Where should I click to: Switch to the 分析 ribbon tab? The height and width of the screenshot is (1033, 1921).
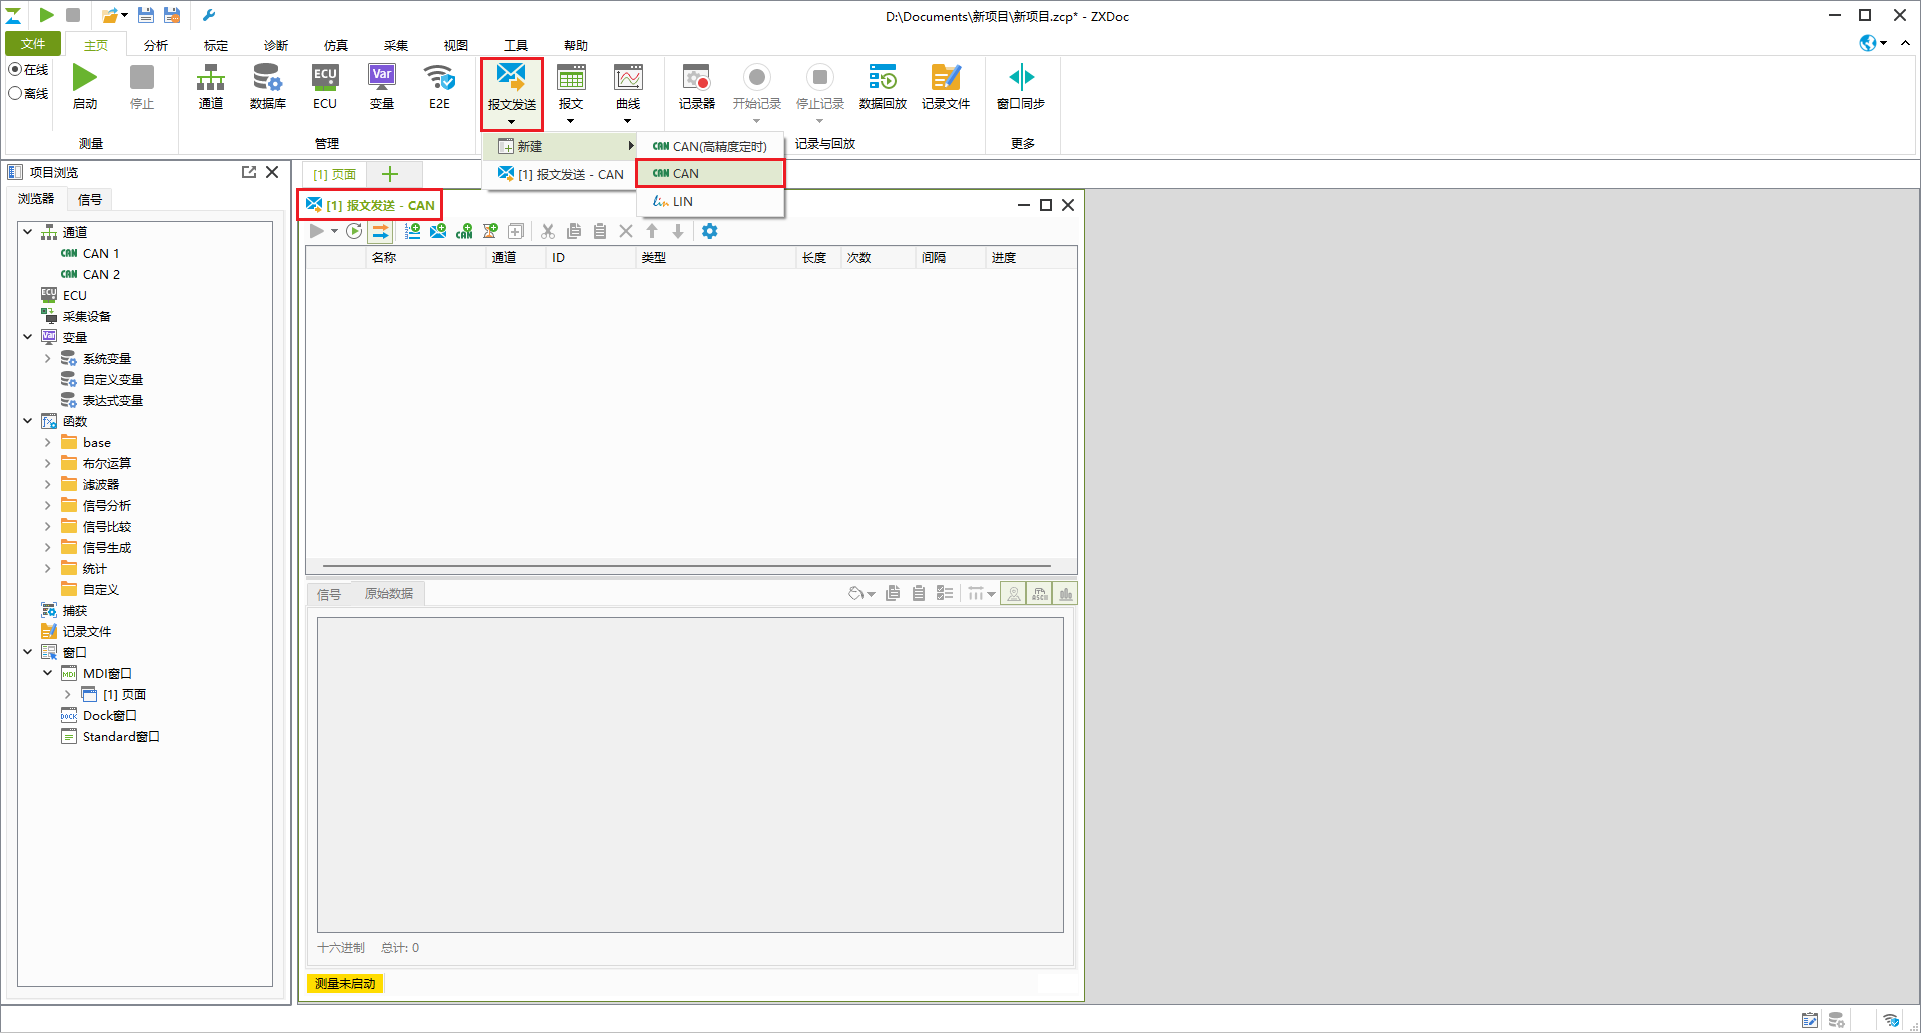(156, 45)
